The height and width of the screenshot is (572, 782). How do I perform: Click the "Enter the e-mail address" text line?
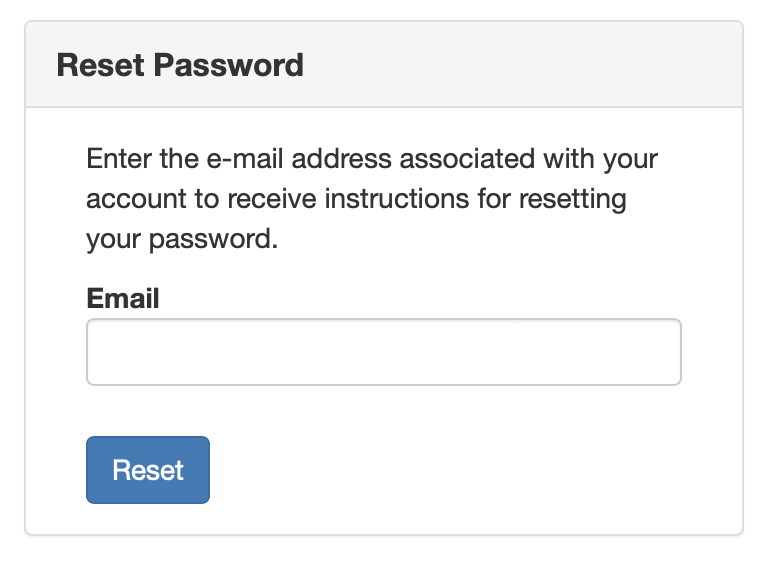click(x=372, y=159)
